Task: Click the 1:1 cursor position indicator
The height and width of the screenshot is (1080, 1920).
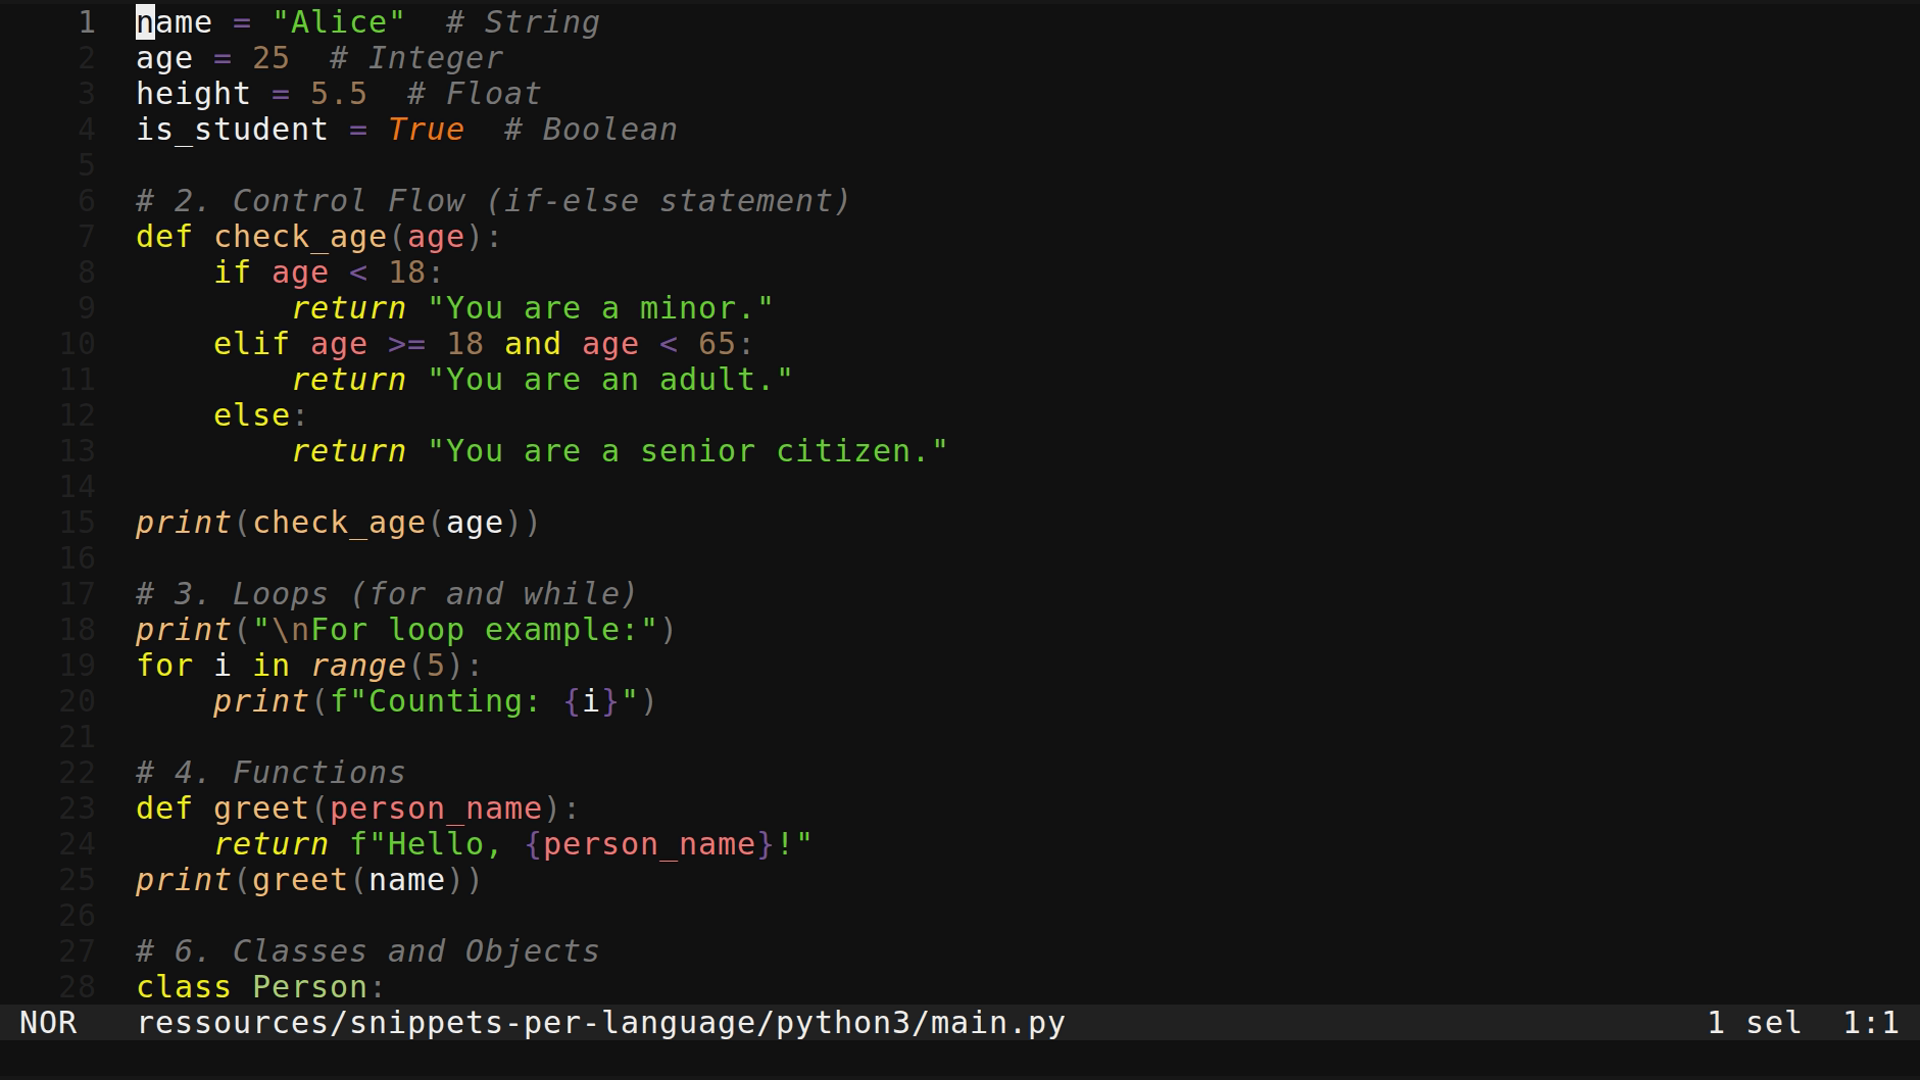Action: click(1870, 1023)
